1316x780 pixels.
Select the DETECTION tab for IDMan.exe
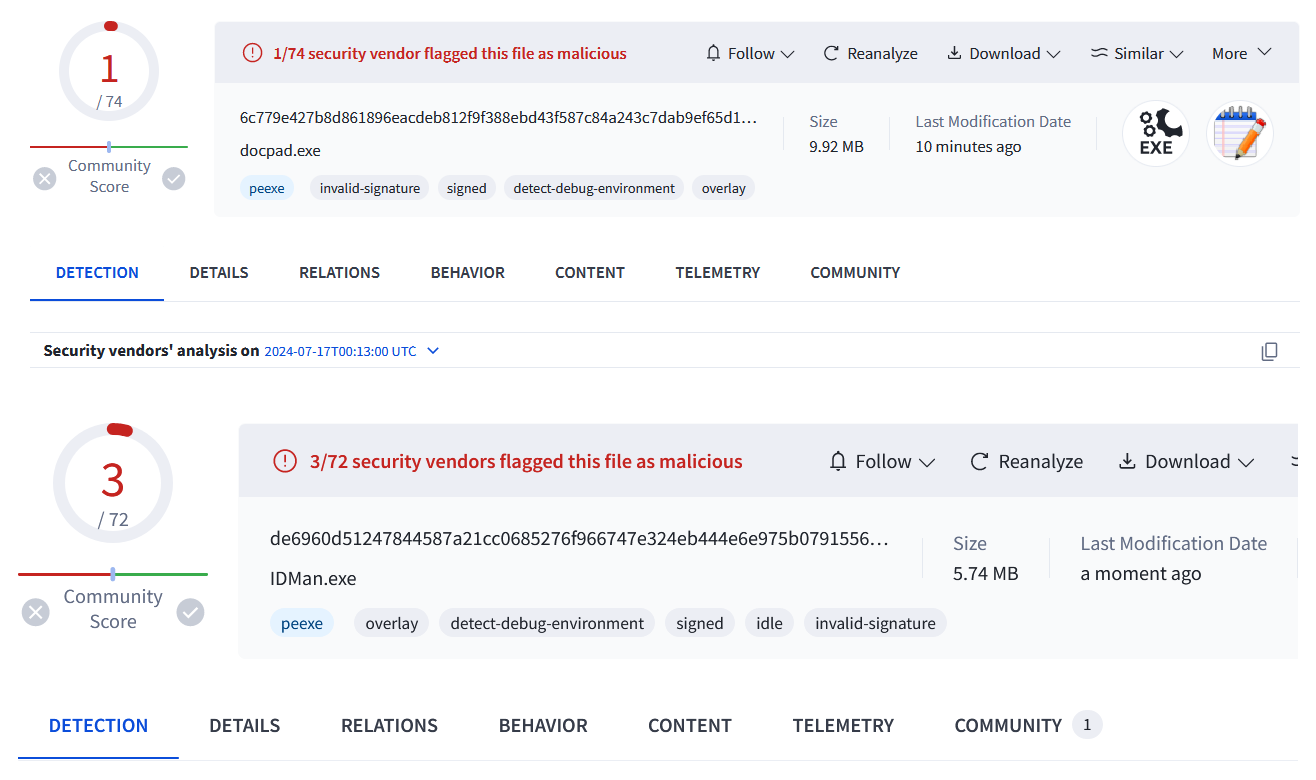tap(99, 726)
